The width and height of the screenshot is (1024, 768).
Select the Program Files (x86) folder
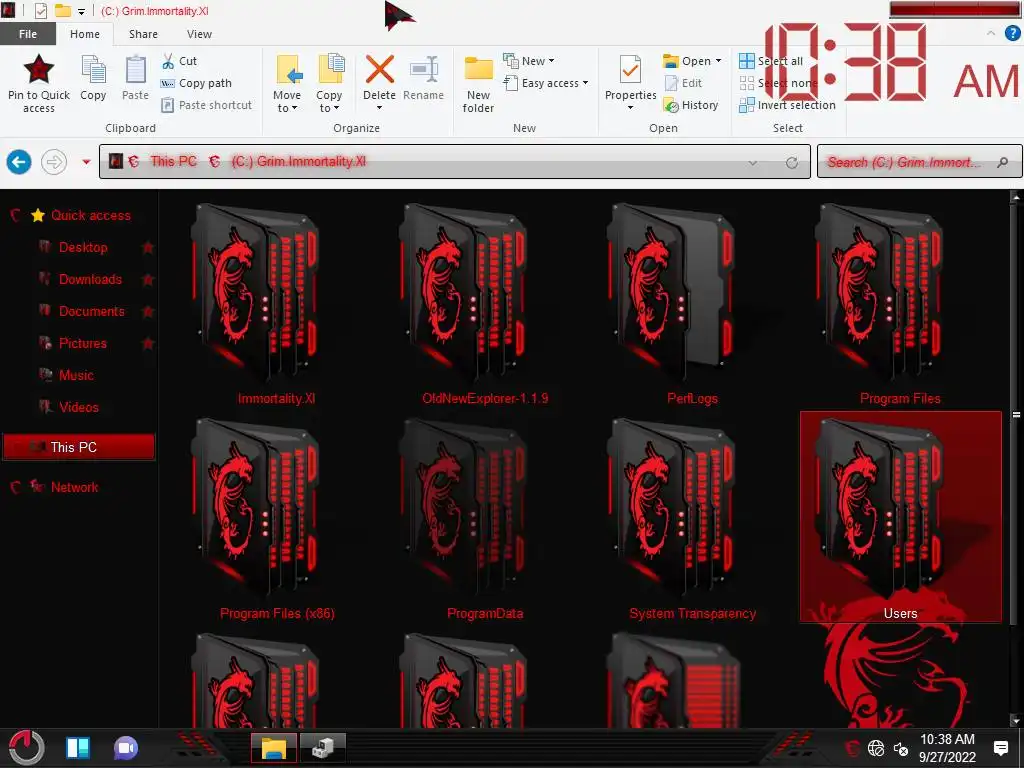[x=276, y=519]
